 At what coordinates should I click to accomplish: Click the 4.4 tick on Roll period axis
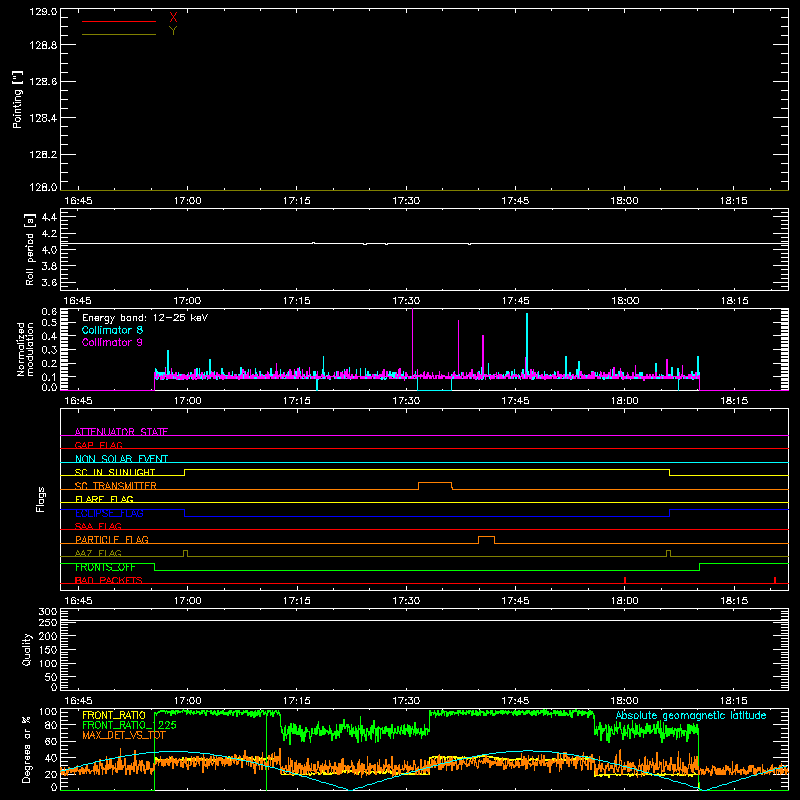tap(49, 217)
